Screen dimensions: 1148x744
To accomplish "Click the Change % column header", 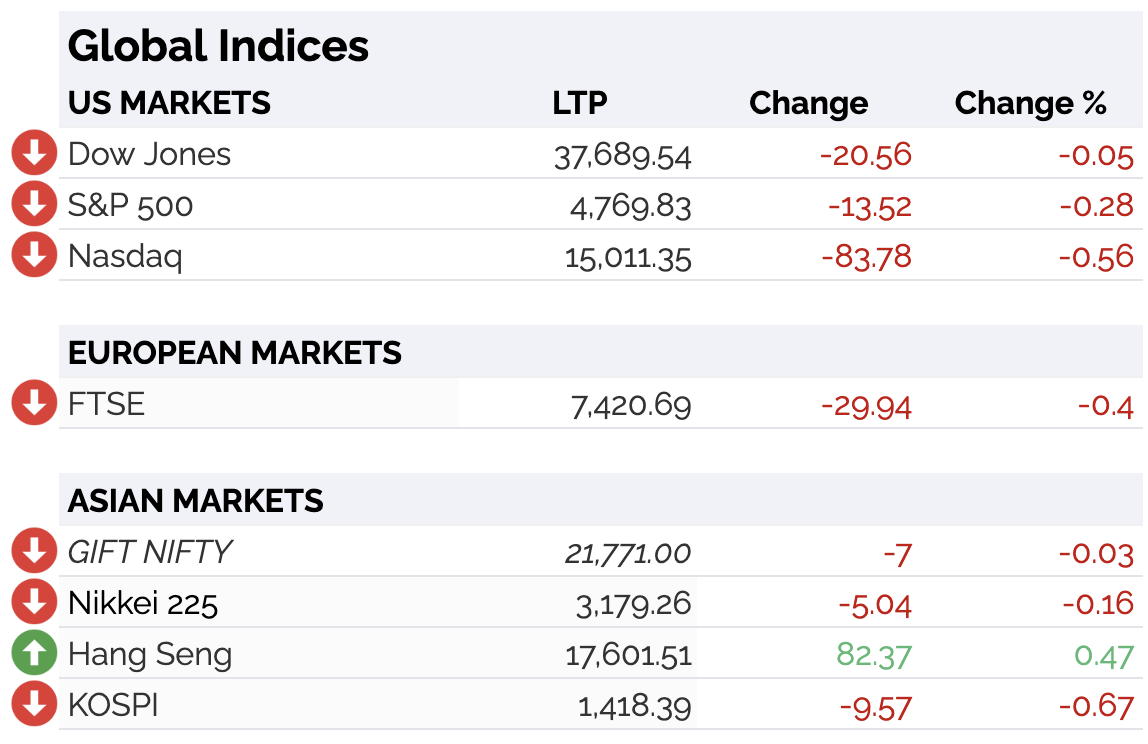I will pyautogui.click(x=1031, y=103).
